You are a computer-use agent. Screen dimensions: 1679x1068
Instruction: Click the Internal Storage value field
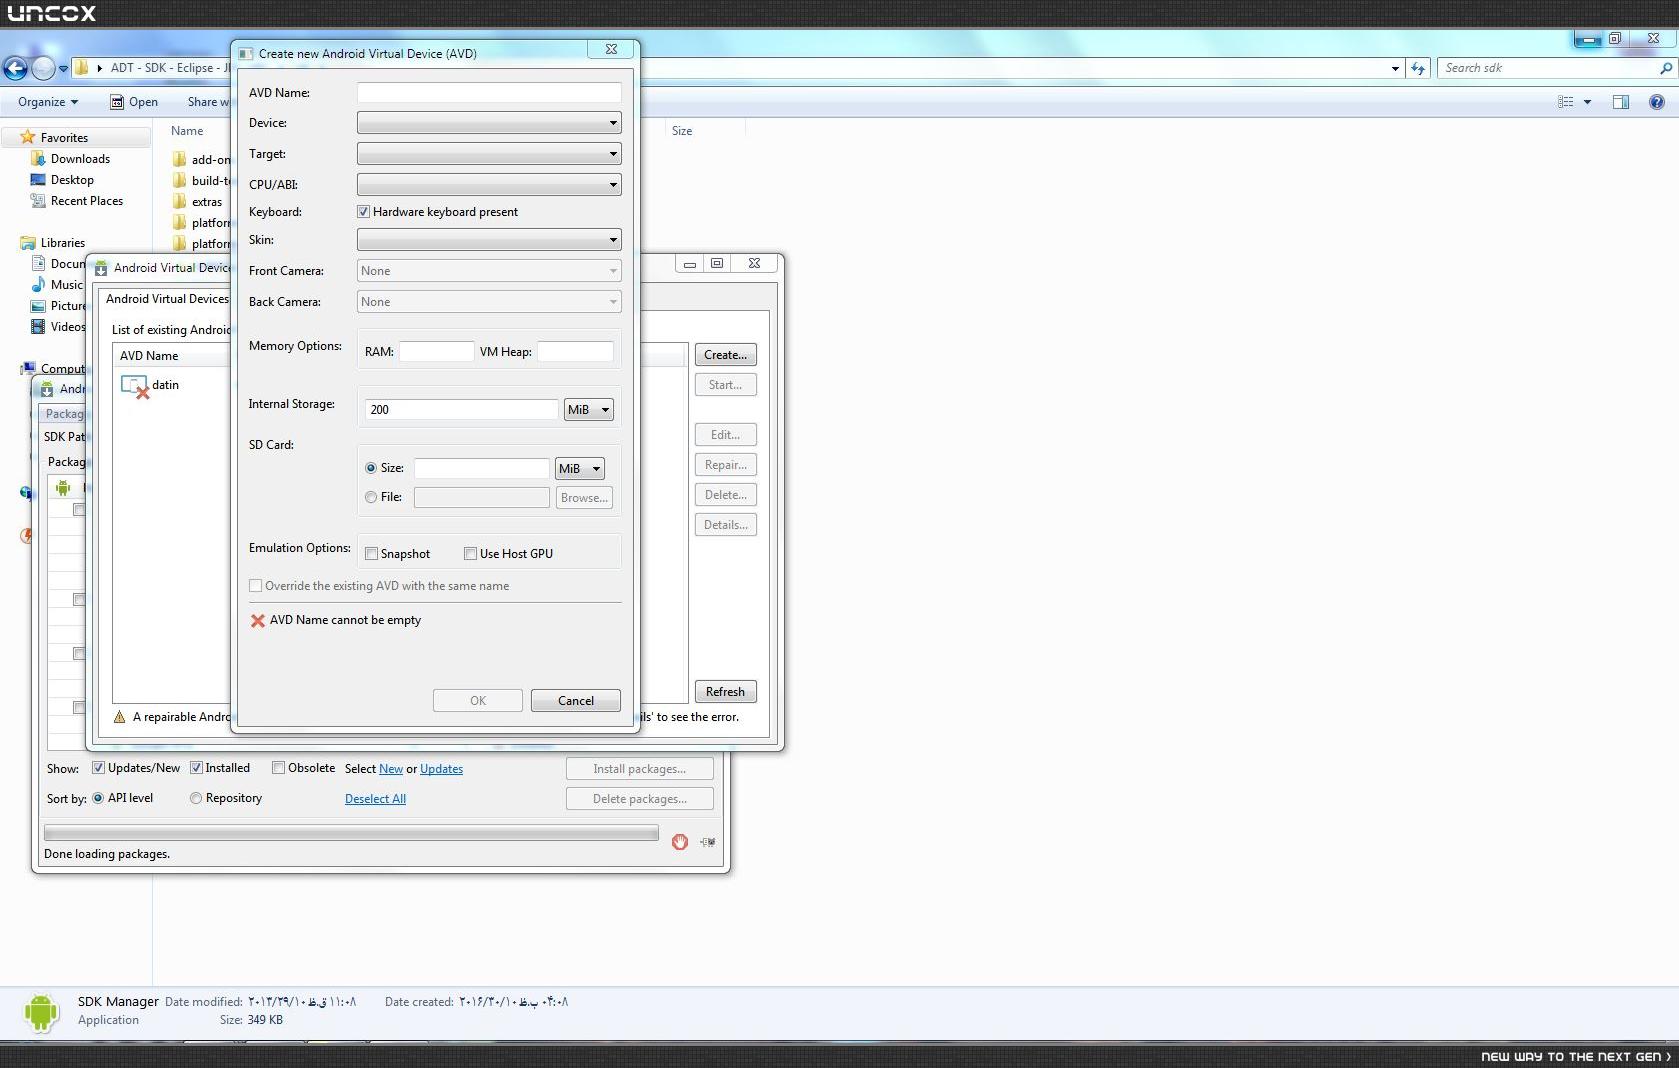pos(461,410)
